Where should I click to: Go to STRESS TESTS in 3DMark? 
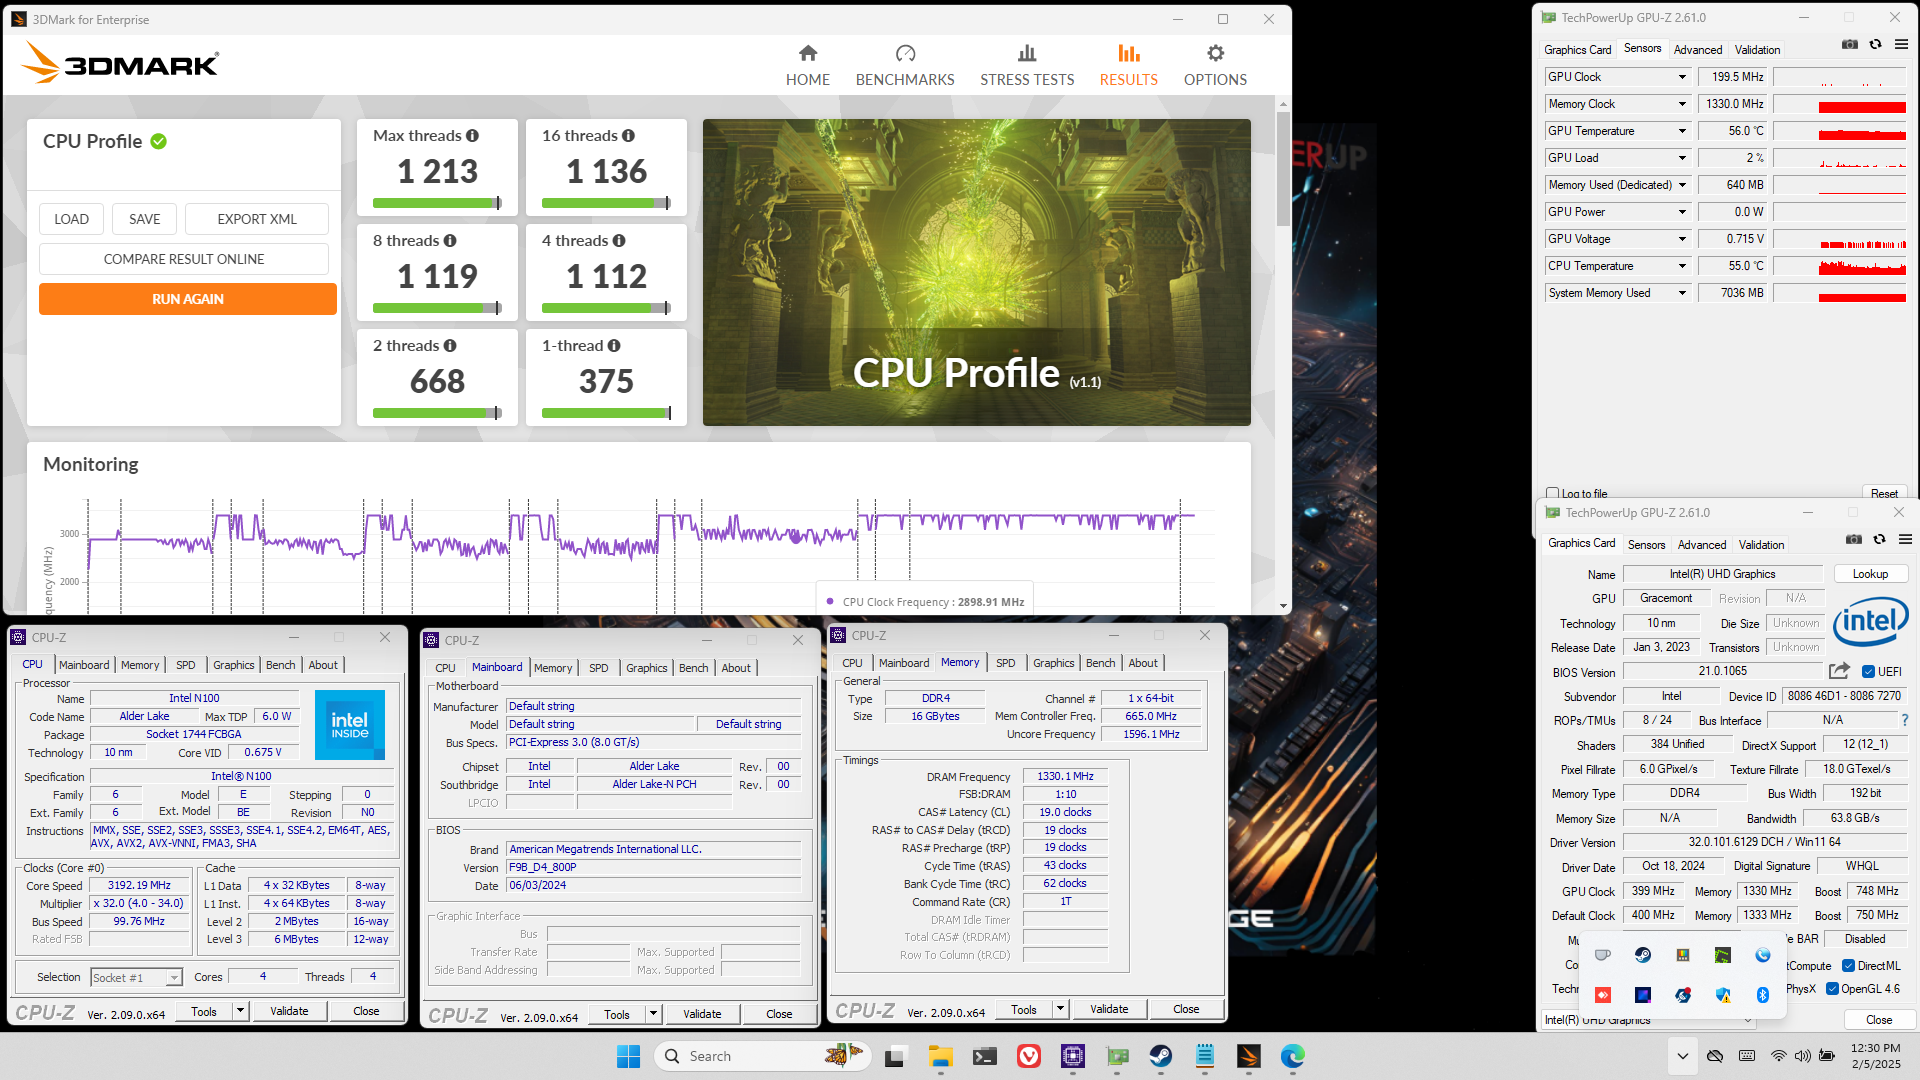(1027, 66)
